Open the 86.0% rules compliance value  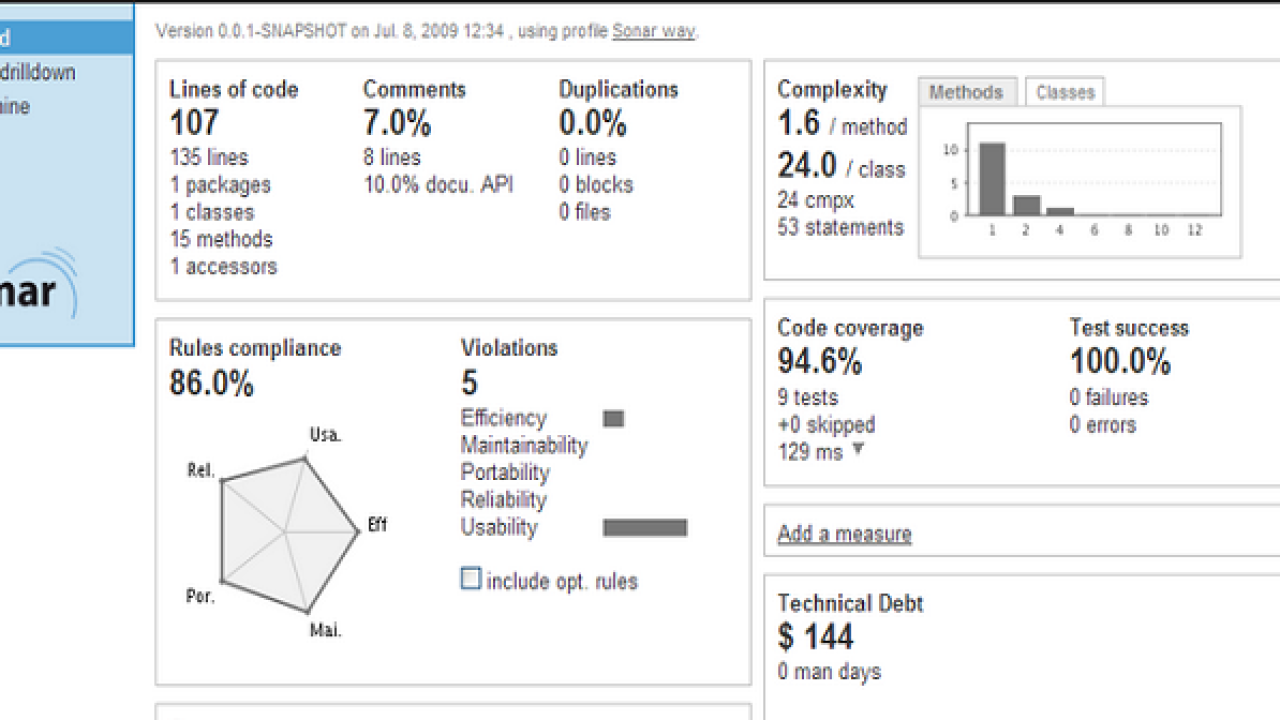click(211, 383)
